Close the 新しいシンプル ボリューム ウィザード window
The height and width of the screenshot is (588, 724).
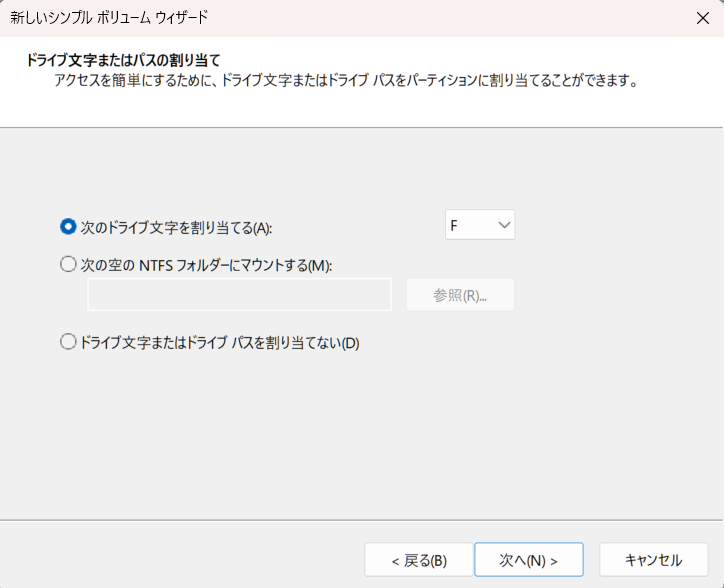[x=702, y=18]
